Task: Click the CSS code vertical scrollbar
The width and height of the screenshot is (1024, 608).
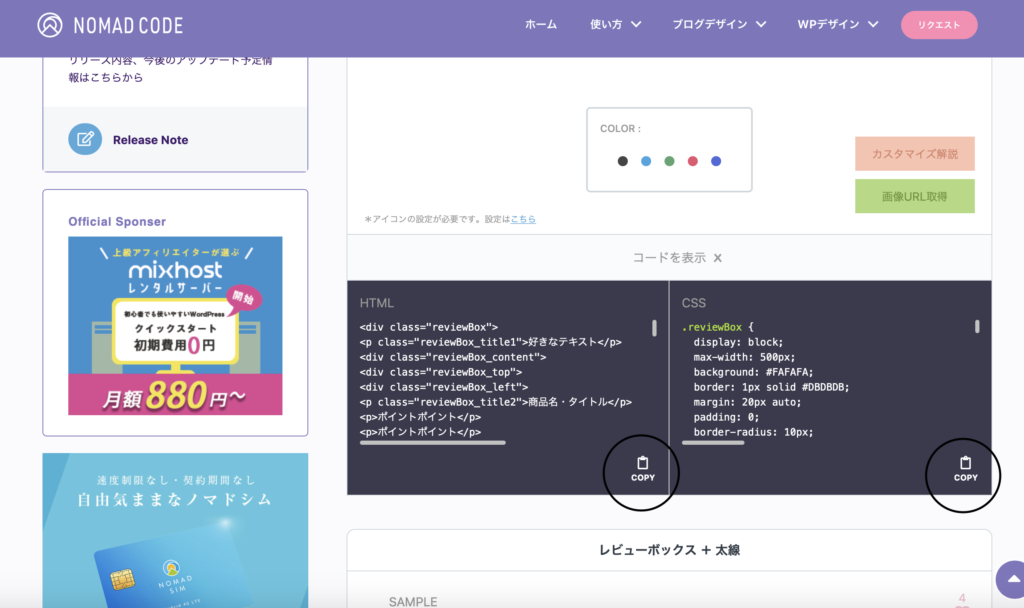Action: 977,327
